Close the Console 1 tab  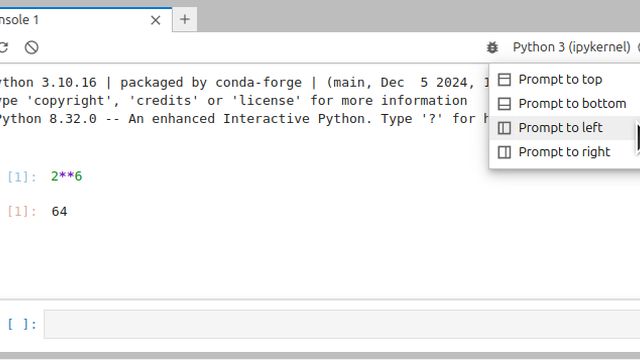[156, 20]
